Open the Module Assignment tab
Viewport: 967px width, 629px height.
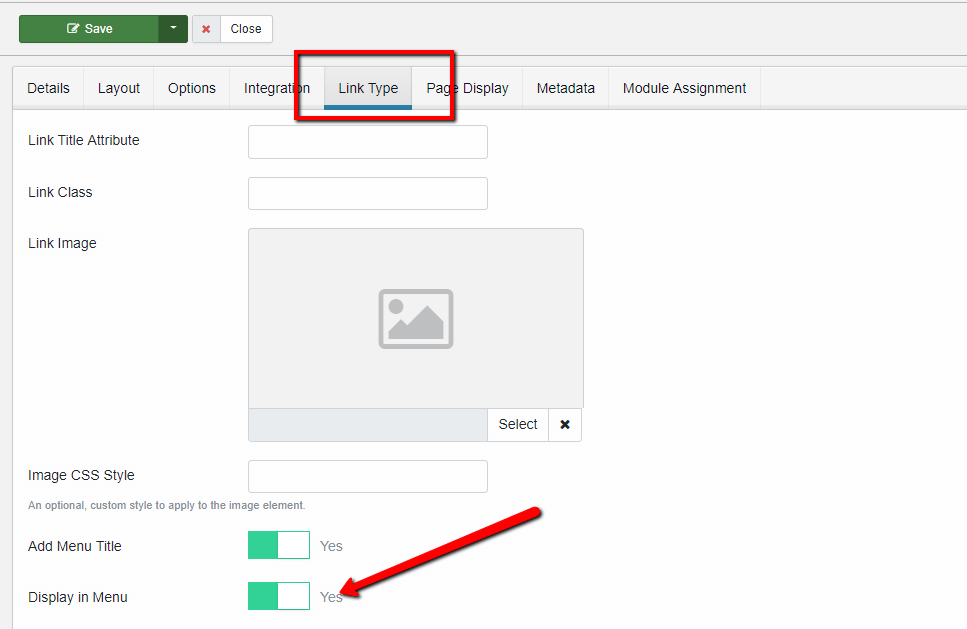[685, 88]
